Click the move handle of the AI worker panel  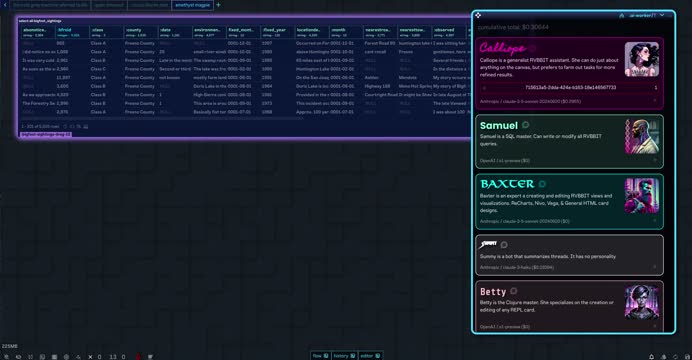[478, 15]
